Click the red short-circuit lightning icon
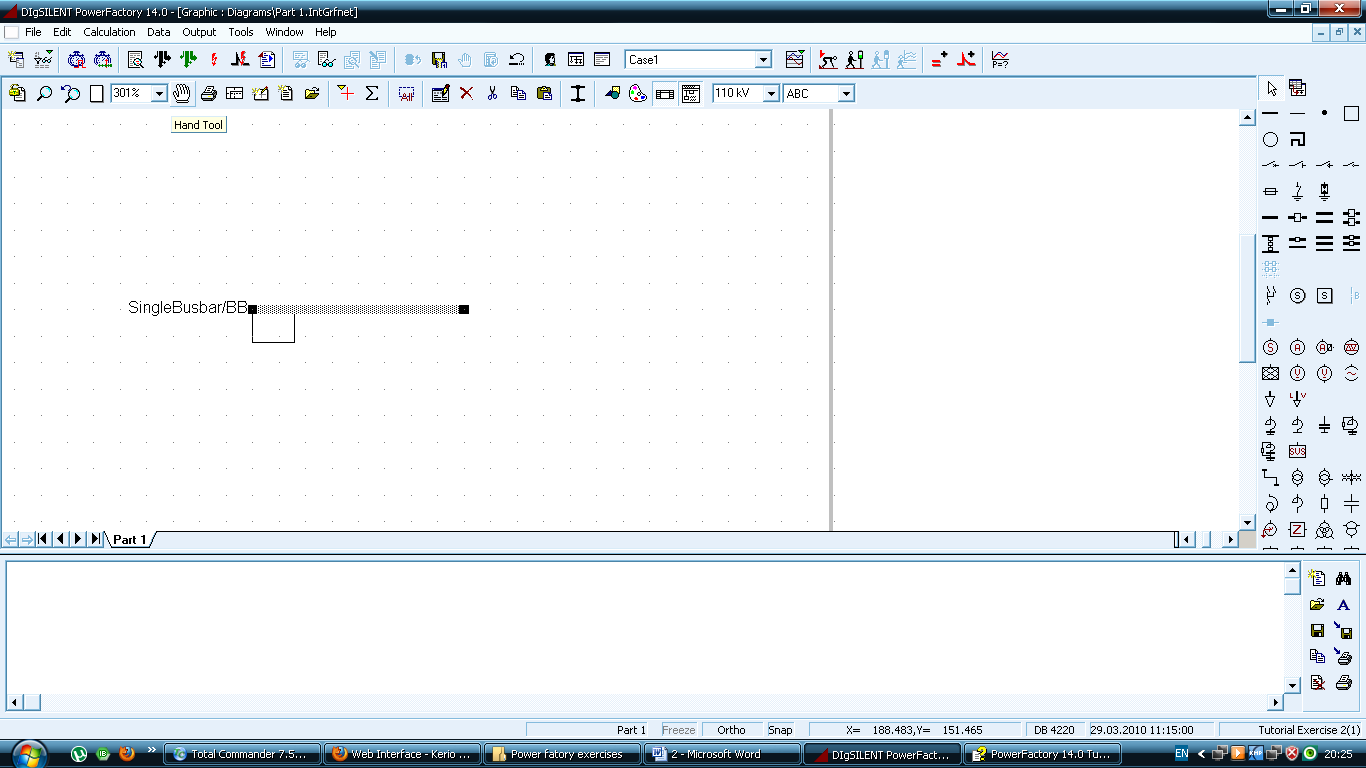Image resolution: width=1366 pixels, height=768 pixels. coord(213,60)
